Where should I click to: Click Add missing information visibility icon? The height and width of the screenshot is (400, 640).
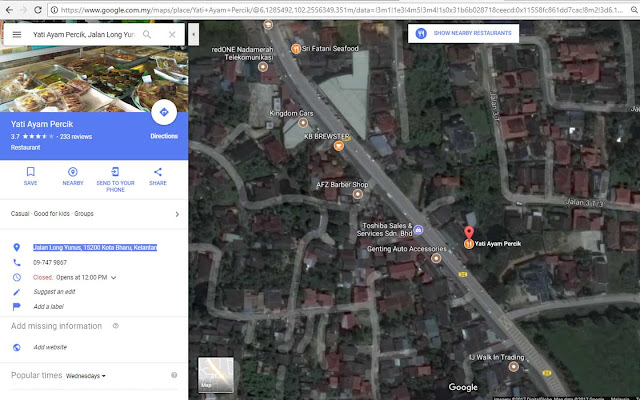coord(116,326)
